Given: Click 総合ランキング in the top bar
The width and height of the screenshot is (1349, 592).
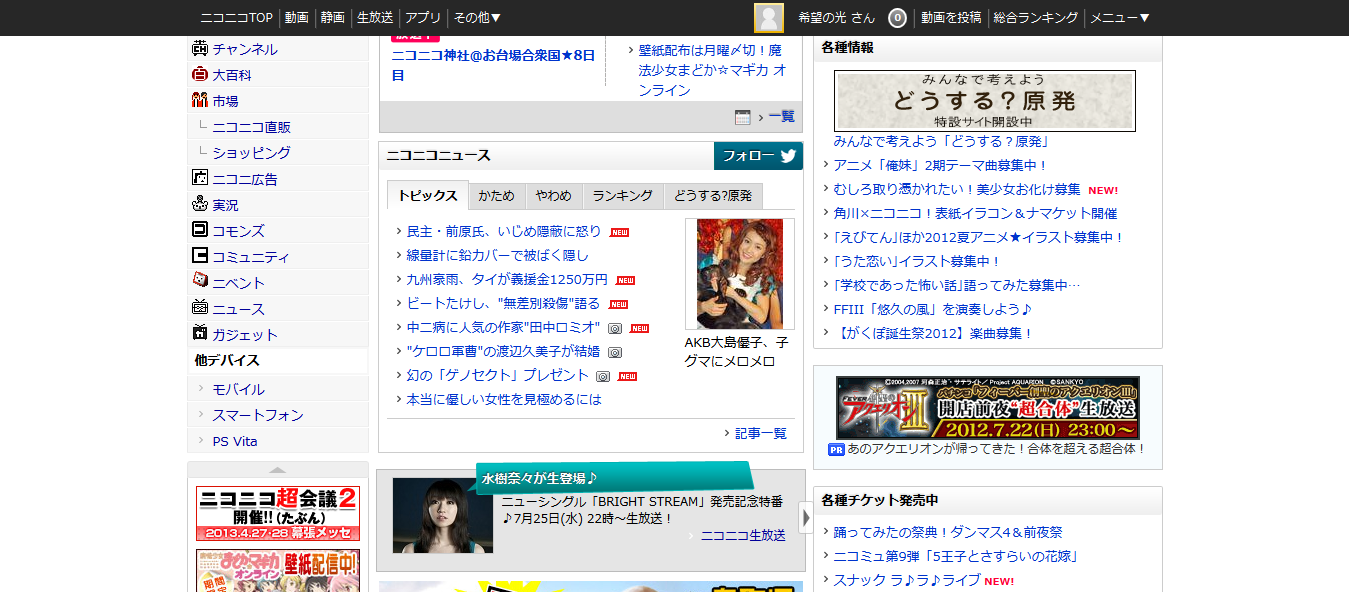Looking at the screenshot, I should 1036,18.
